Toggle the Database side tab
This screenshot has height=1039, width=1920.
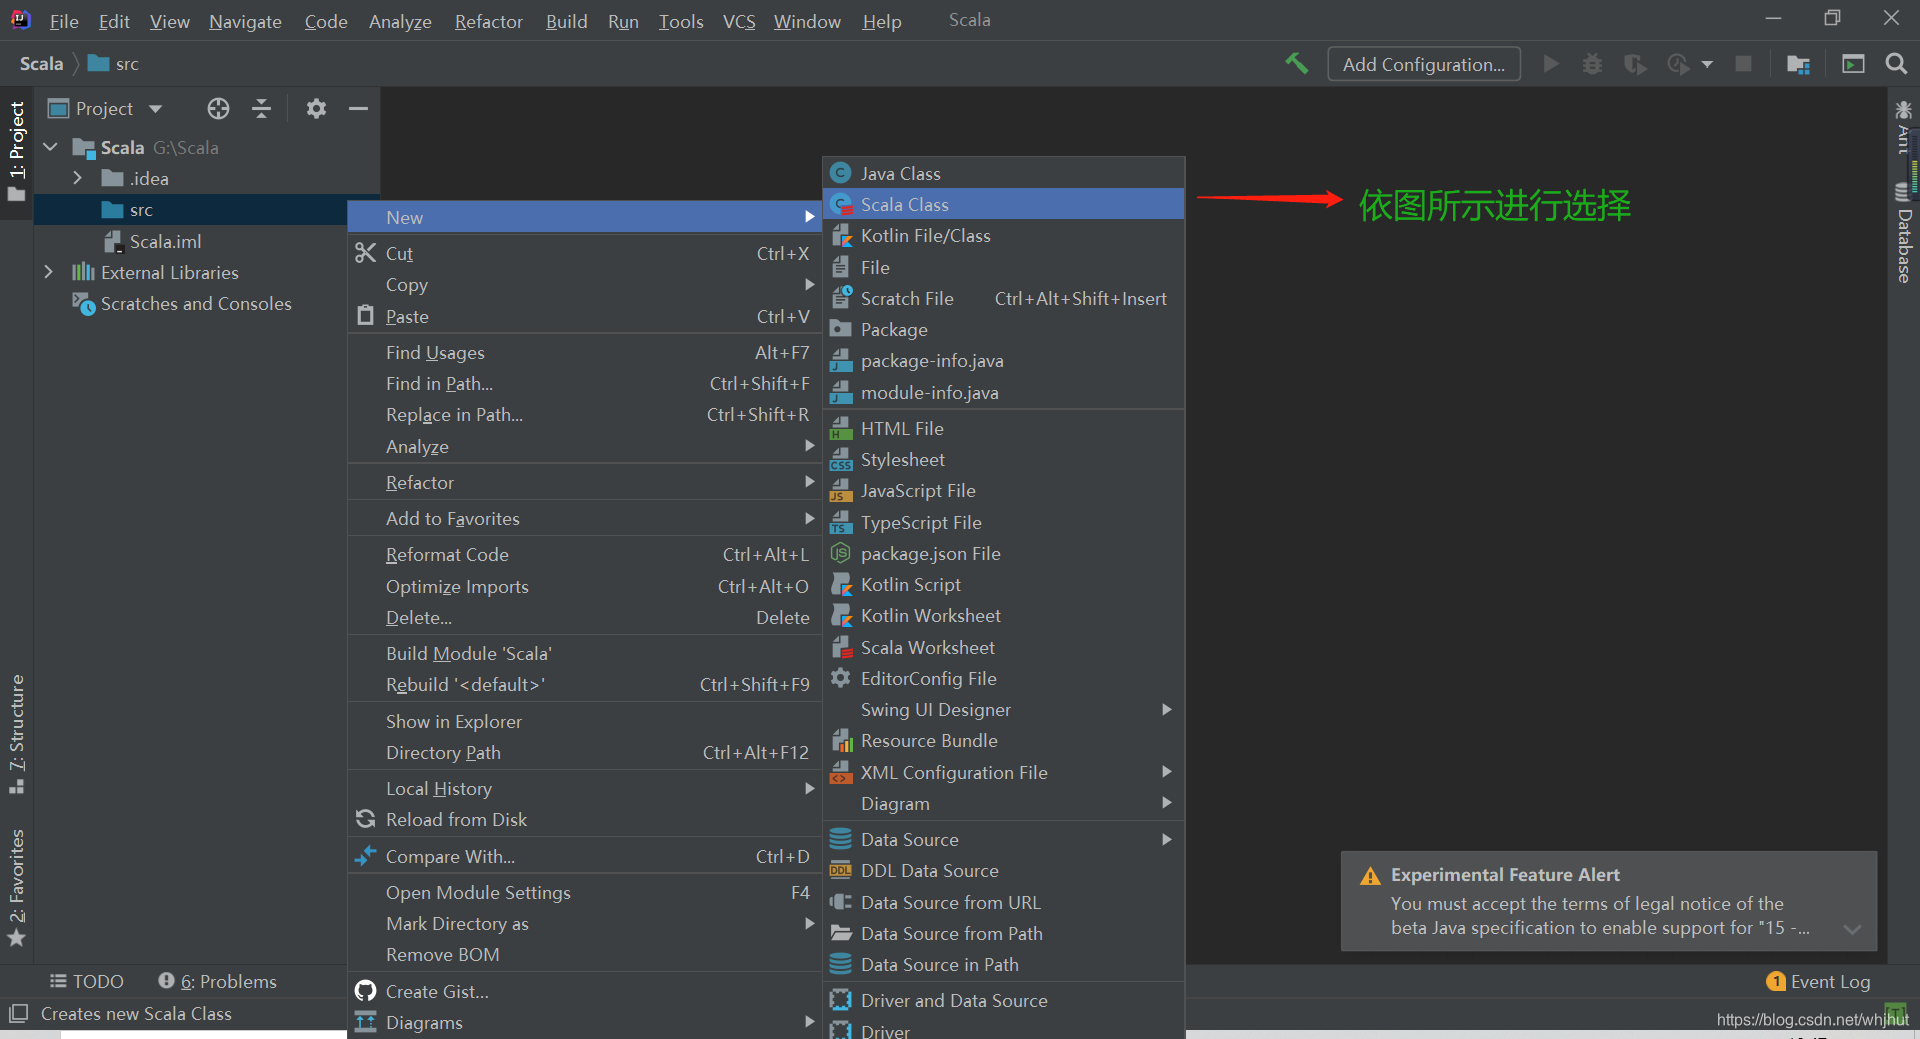(1903, 233)
